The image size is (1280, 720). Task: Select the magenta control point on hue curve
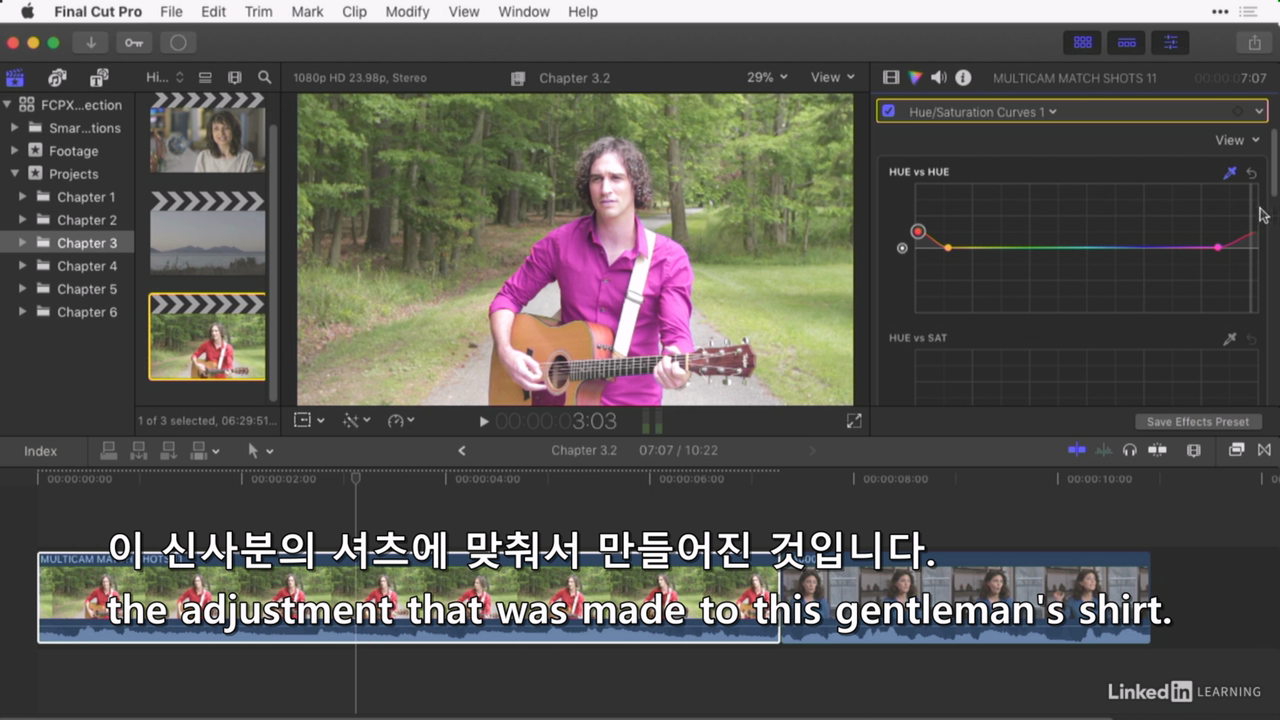point(1217,247)
